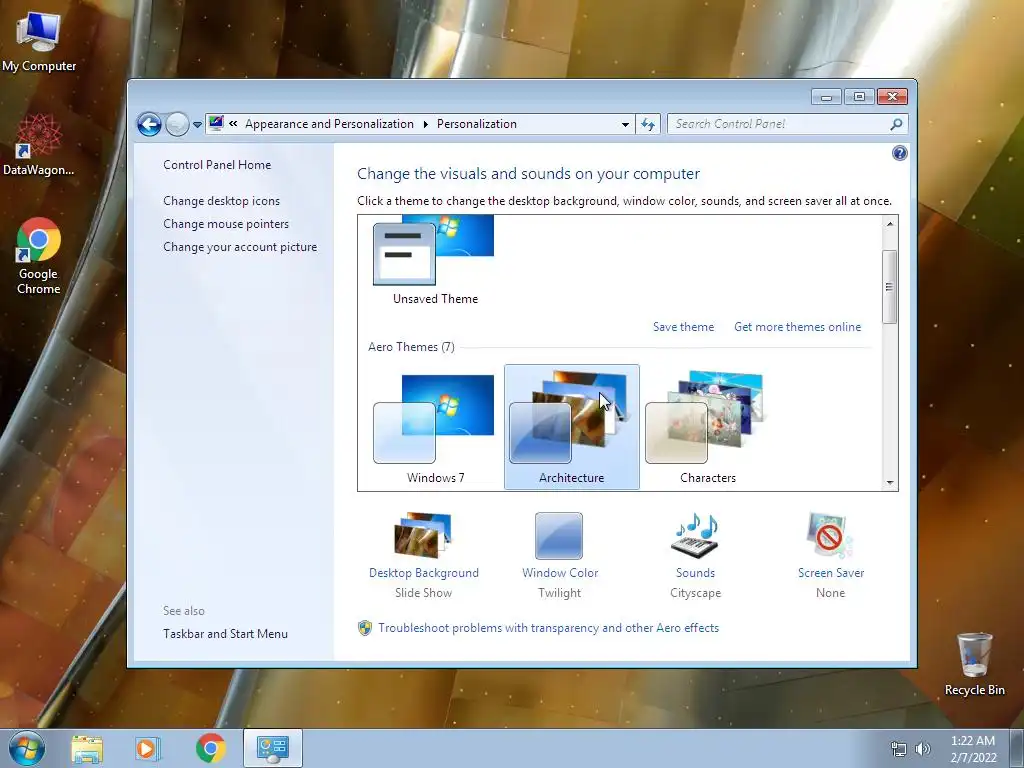Open Change your account picture

[x=240, y=247]
